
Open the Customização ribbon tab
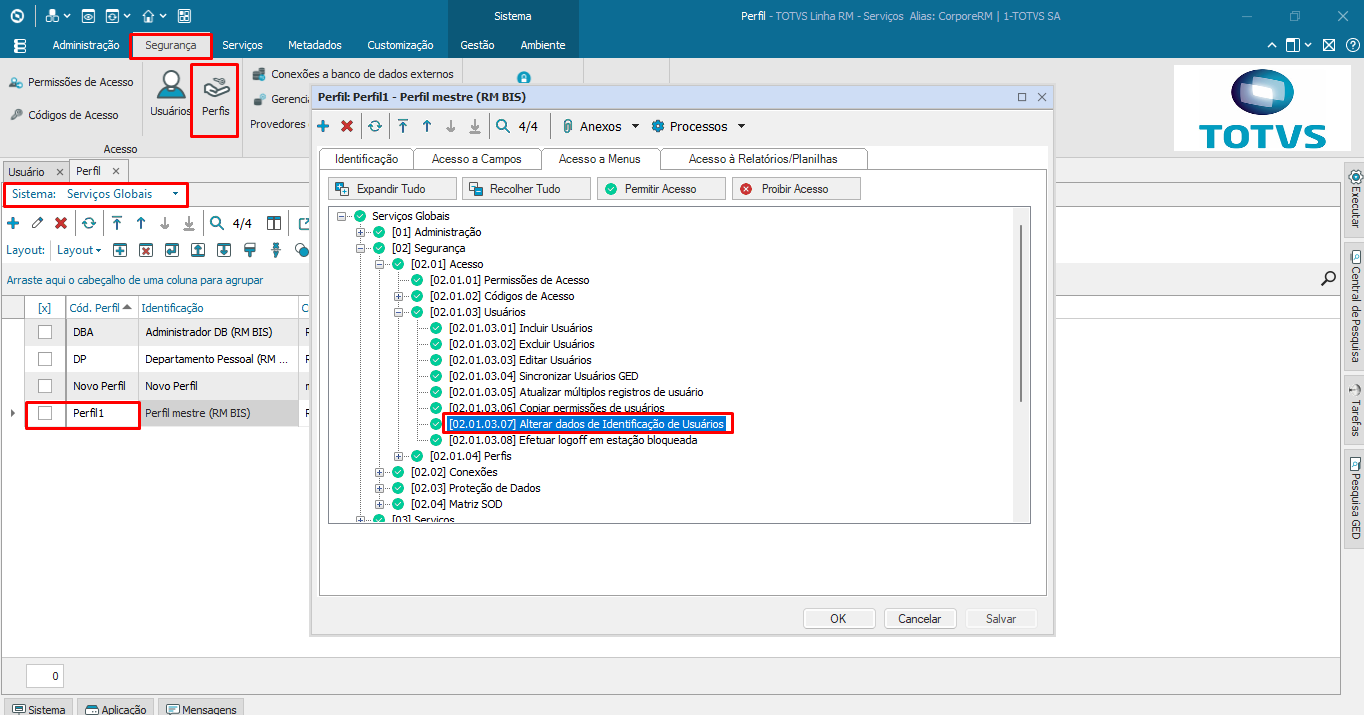(400, 45)
